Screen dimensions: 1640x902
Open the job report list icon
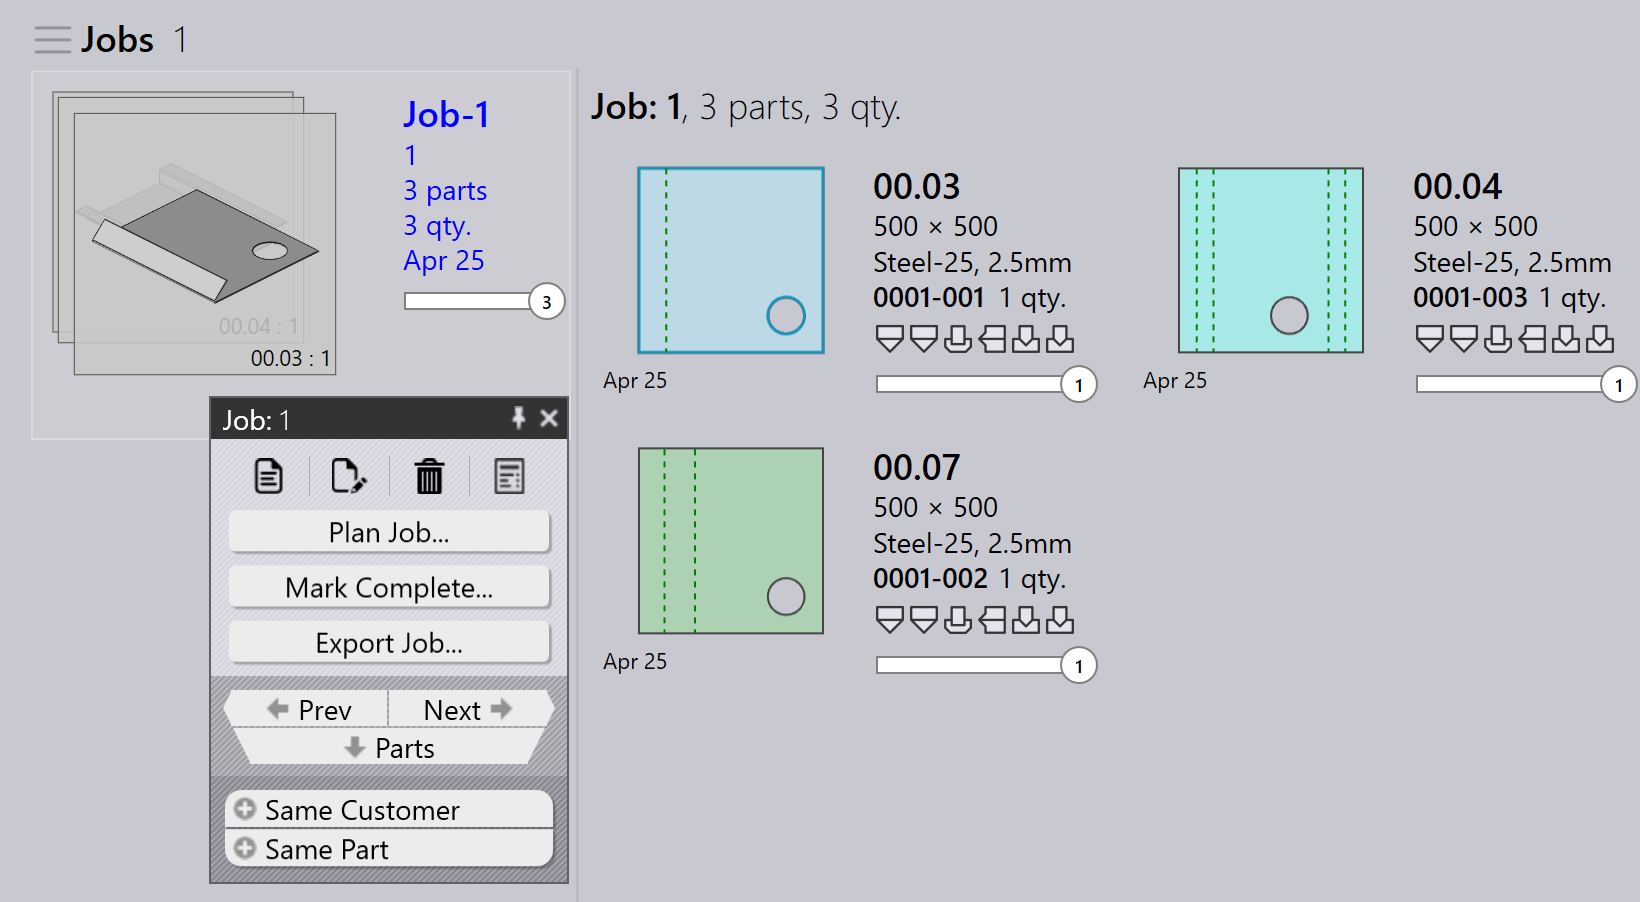509,476
